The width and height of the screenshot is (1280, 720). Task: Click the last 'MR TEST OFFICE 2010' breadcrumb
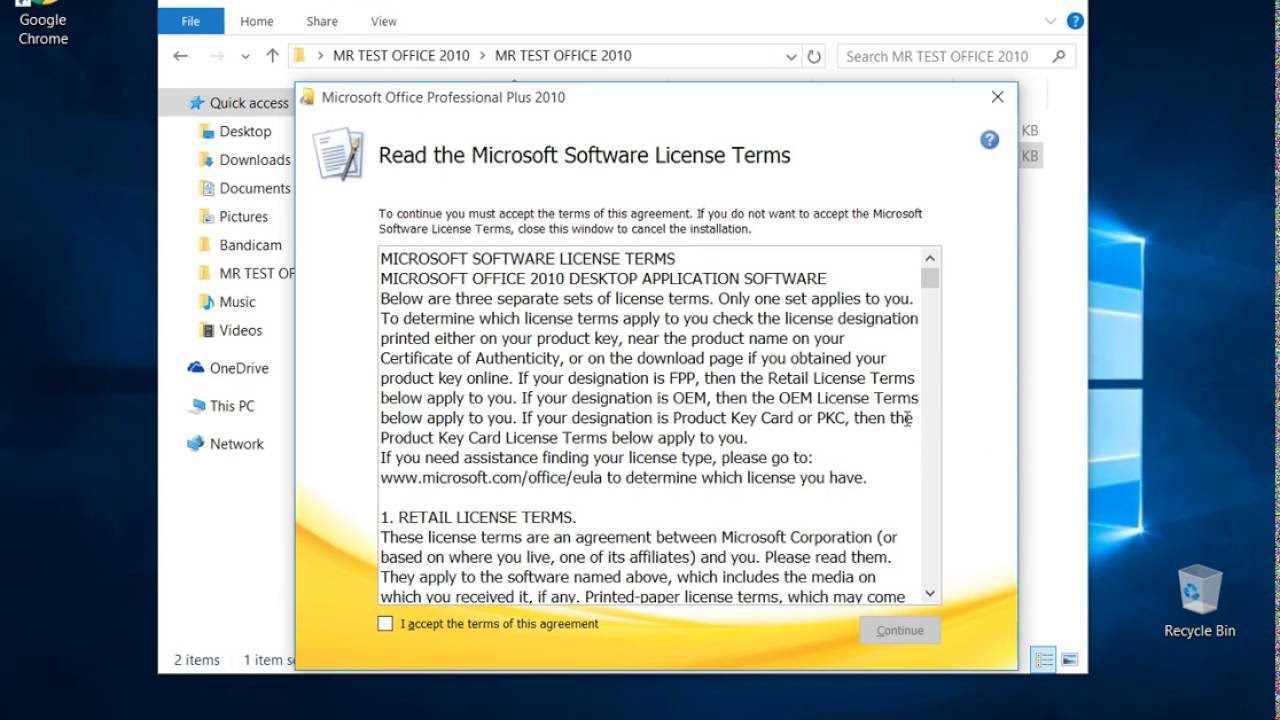[563, 56]
